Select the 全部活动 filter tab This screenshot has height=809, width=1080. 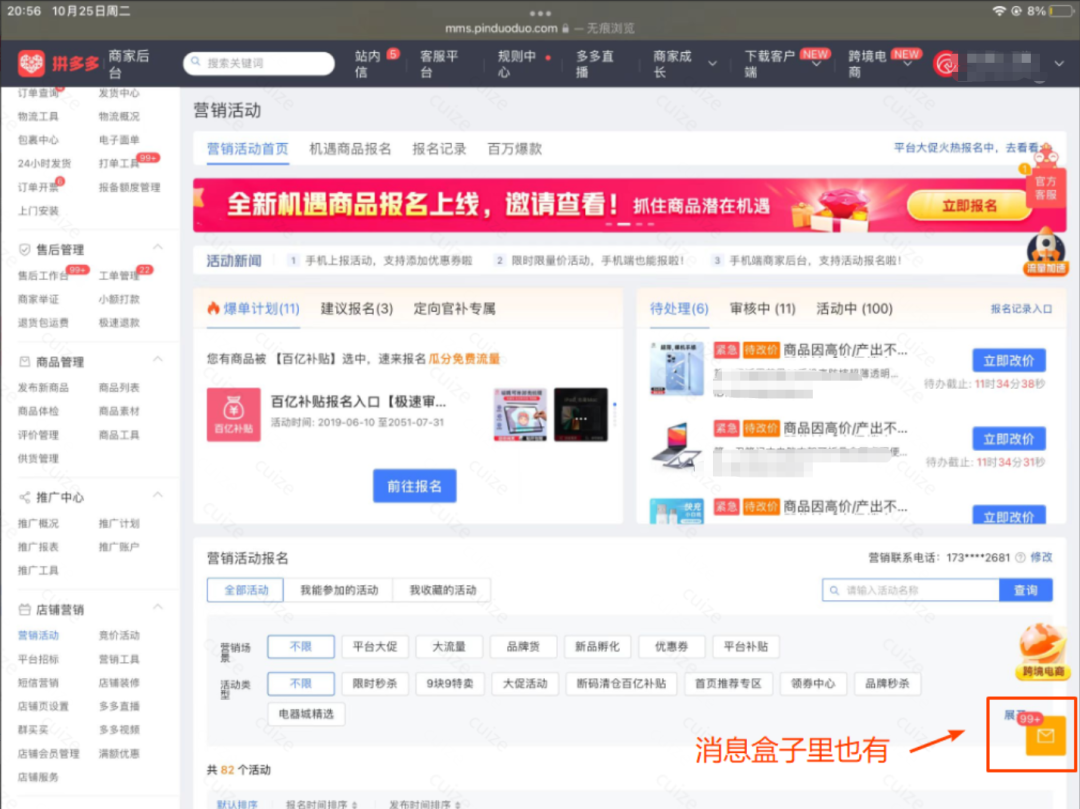coord(245,590)
